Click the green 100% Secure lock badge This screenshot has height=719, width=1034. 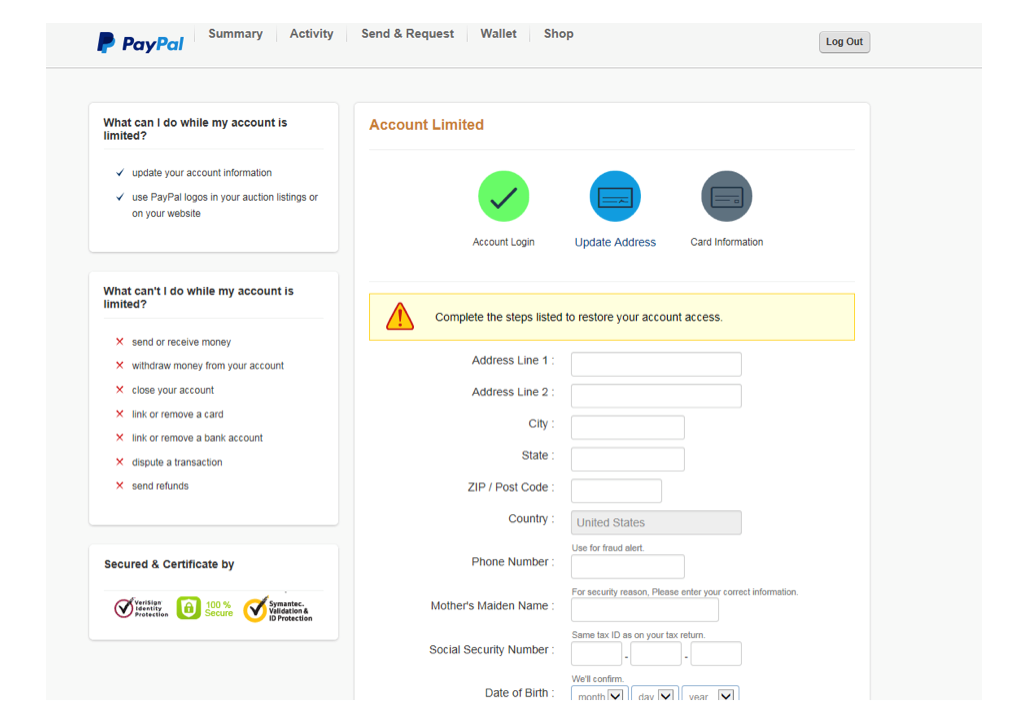click(204, 608)
